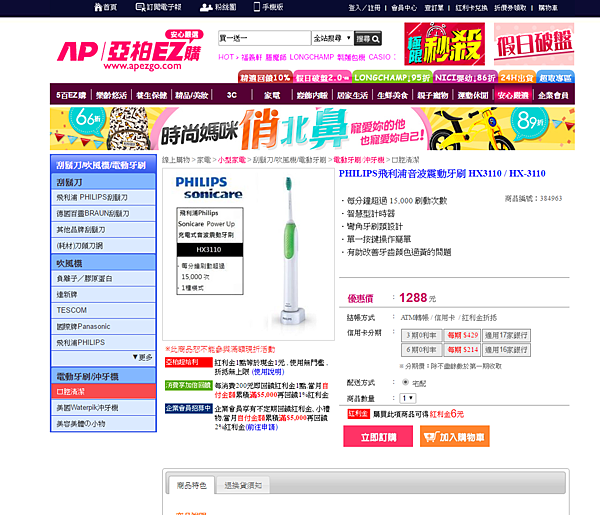The image size is (600, 515).
Task: Click the CASIO hot keyword link
Action: pyautogui.click(x=379, y=57)
